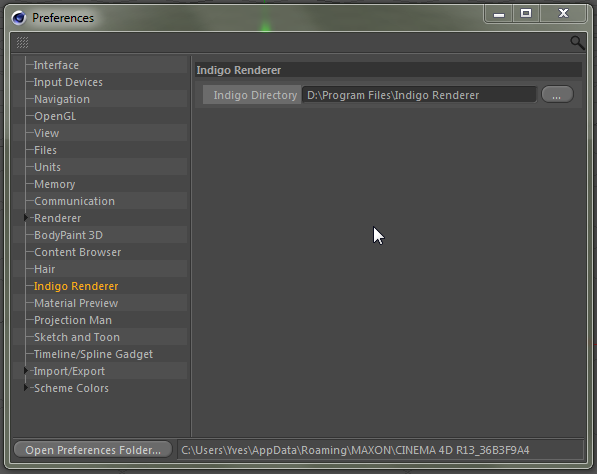
Task: Click the Cinema 4D logo icon
Action: (19, 18)
